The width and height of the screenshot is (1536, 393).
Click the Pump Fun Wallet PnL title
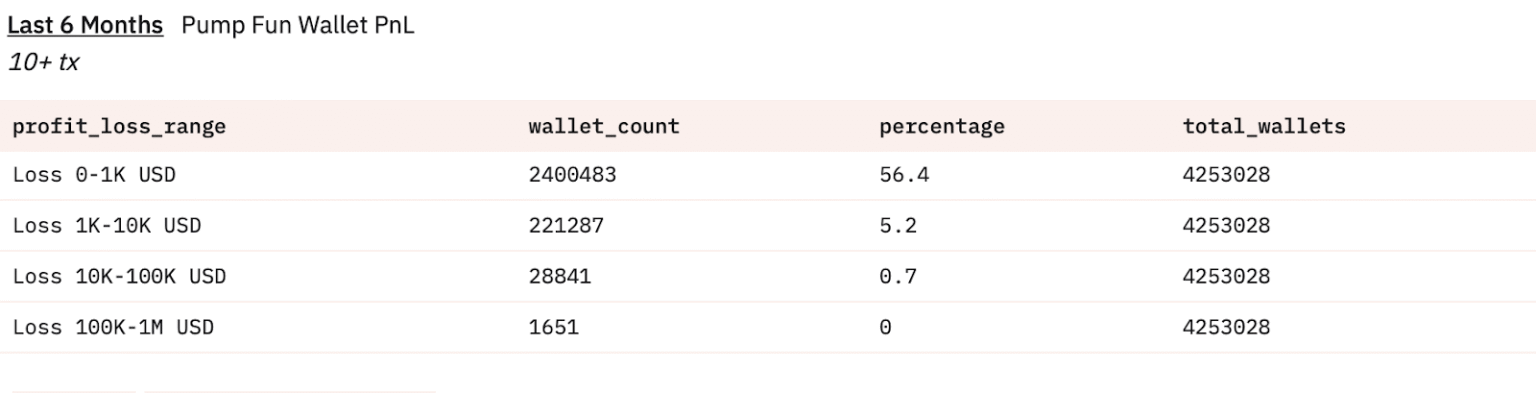pyautogui.click(x=298, y=26)
